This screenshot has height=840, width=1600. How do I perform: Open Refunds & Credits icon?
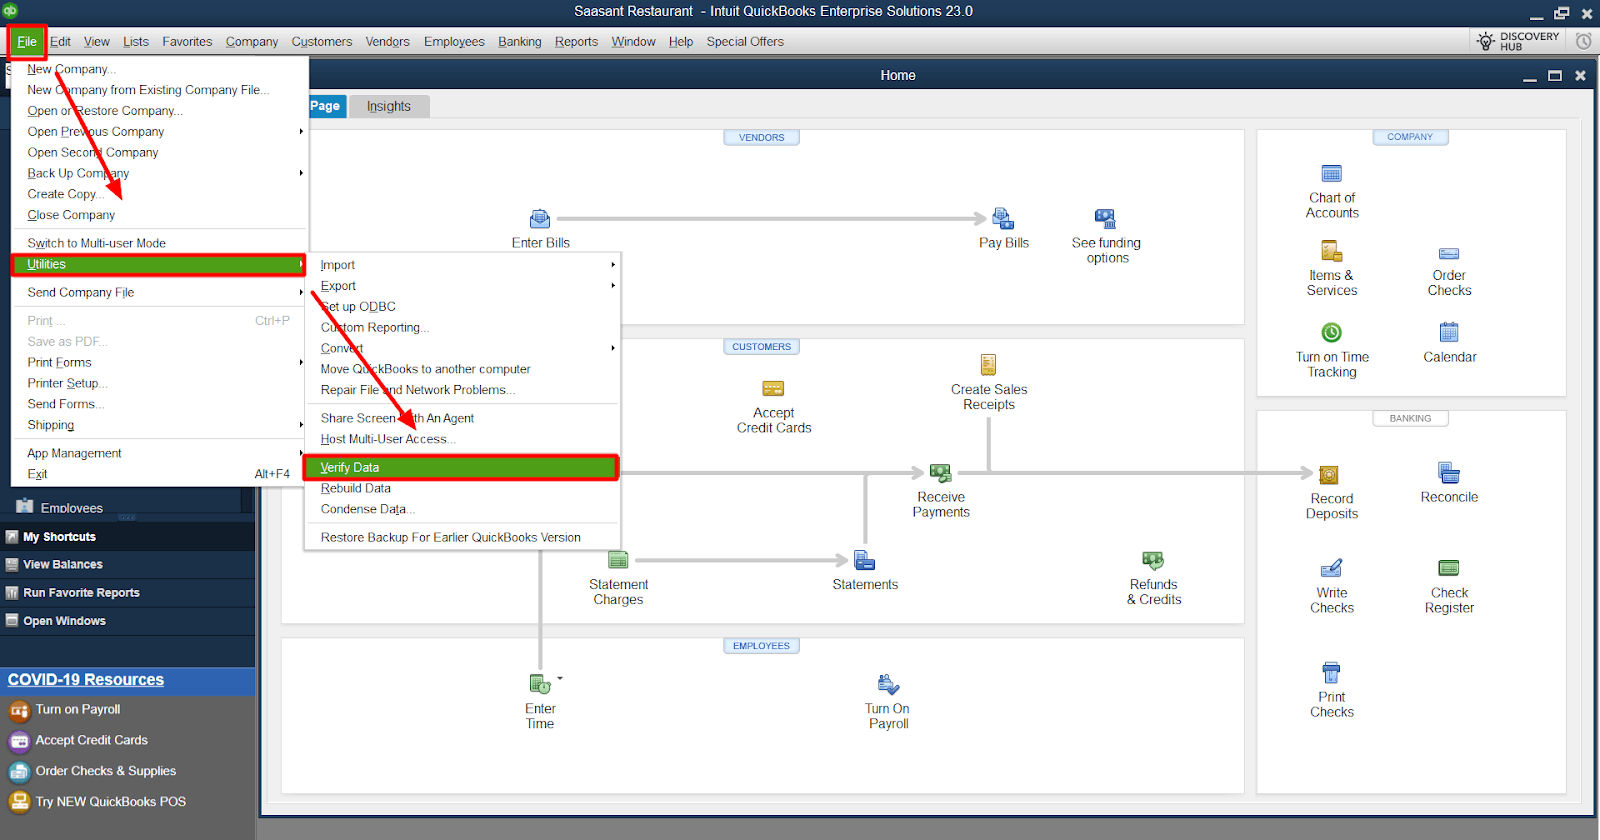pos(1153,560)
